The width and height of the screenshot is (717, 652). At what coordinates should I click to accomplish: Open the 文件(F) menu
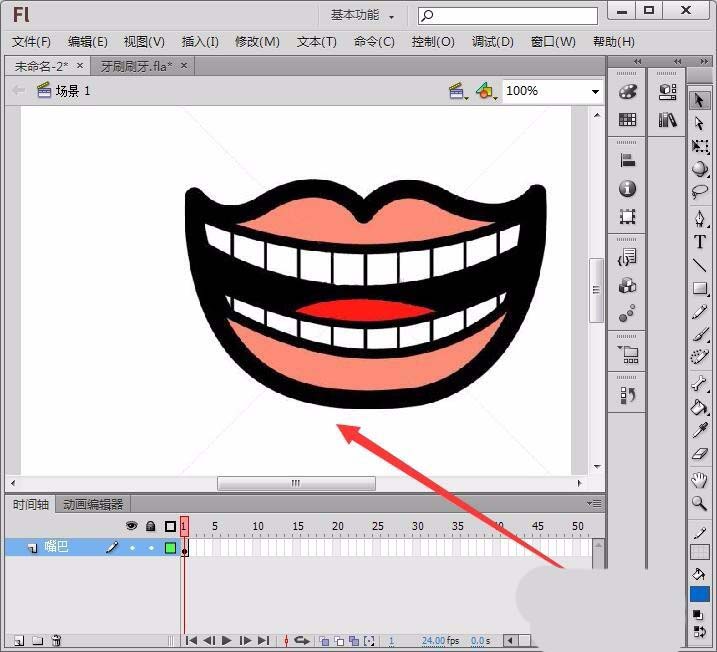31,42
